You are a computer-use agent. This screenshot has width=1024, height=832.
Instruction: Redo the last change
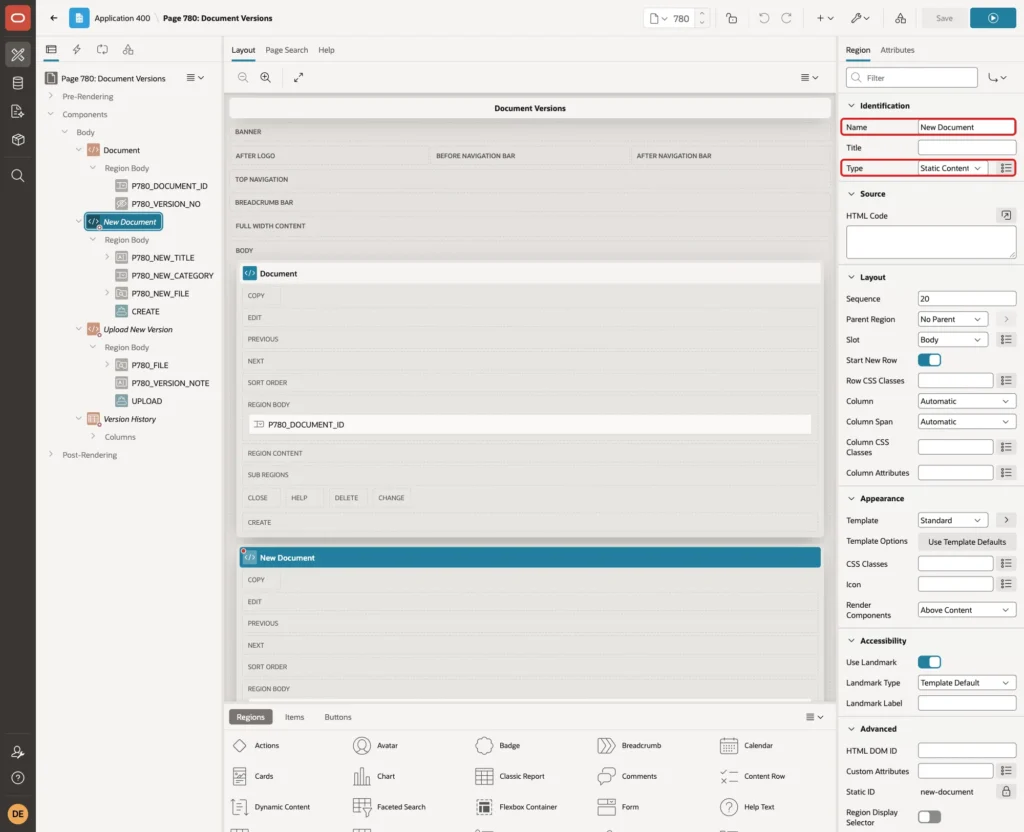coord(786,18)
